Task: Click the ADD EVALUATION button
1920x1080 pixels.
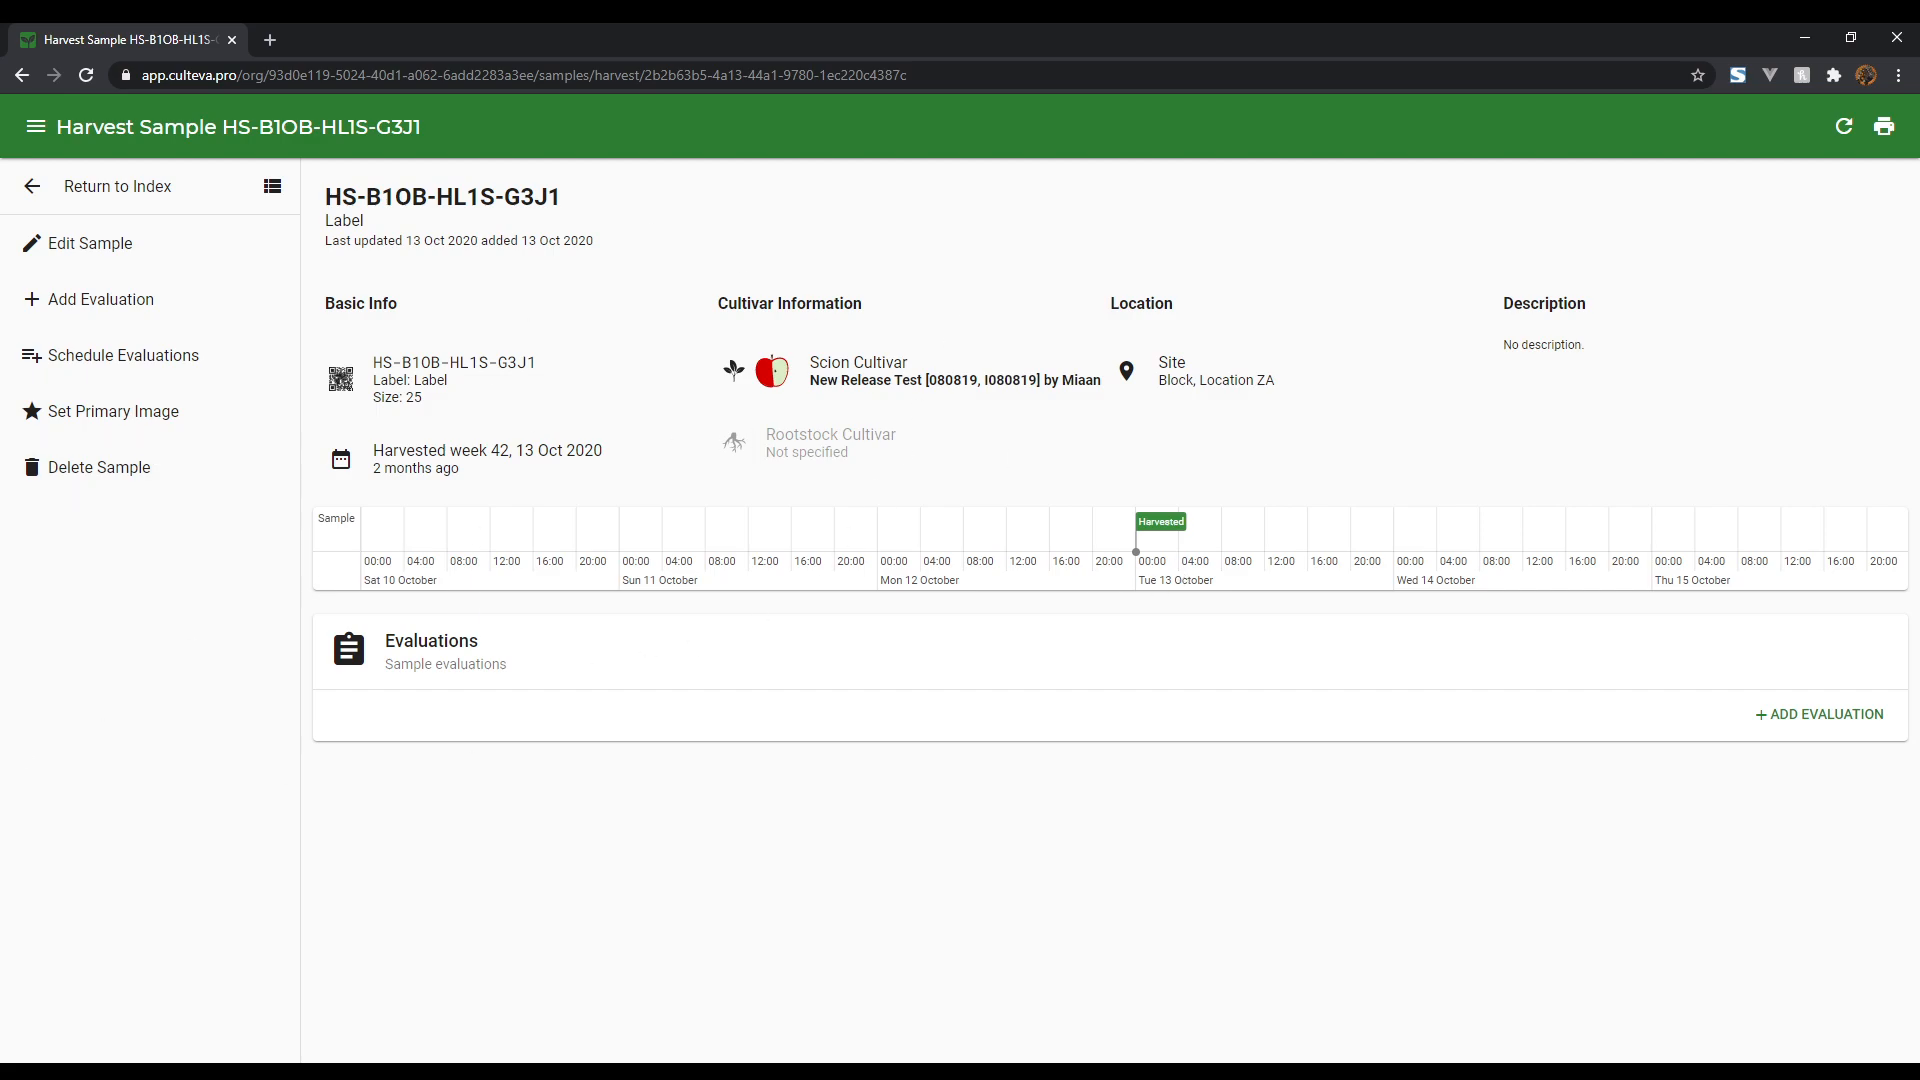Action: [x=1819, y=714]
